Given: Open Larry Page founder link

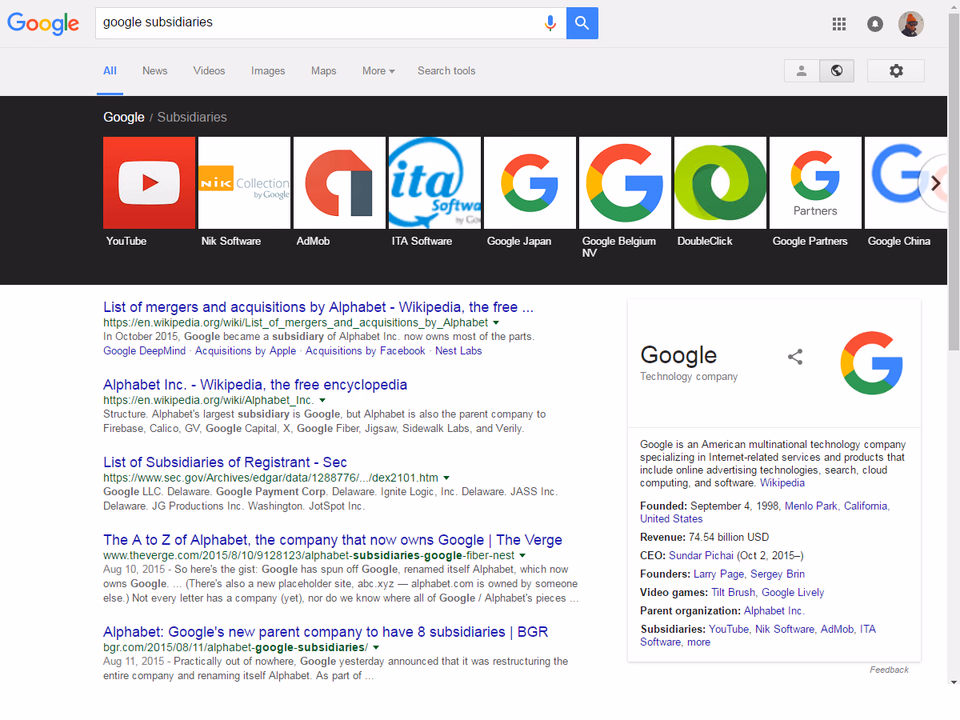Looking at the screenshot, I should point(718,574).
